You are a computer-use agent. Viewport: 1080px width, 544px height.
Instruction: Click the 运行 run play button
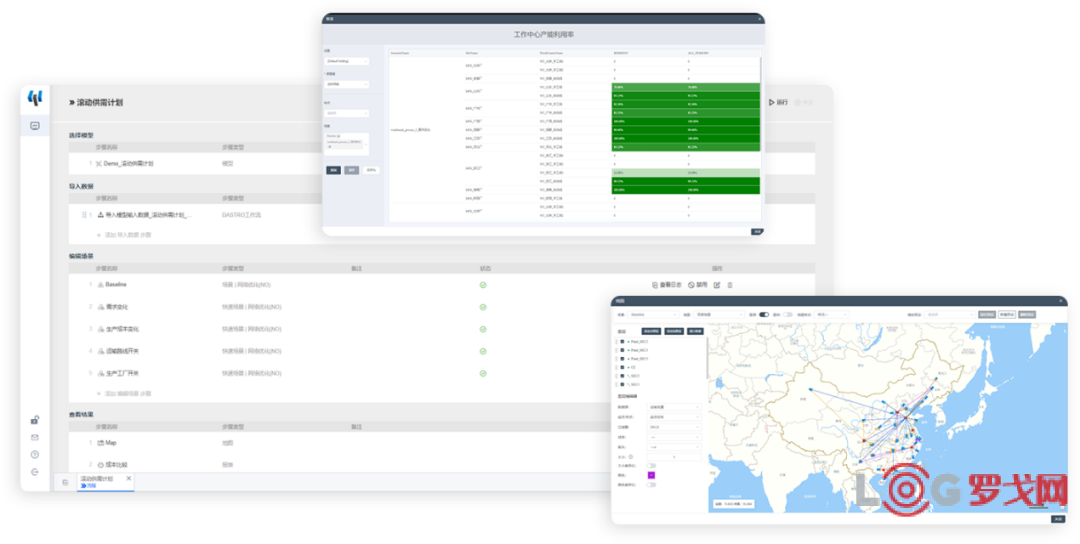coord(777,102)
